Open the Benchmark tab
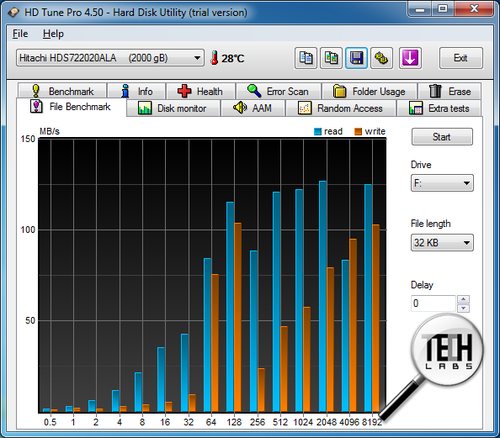This screenshot has height=438, width=500. tap(62, 91)
